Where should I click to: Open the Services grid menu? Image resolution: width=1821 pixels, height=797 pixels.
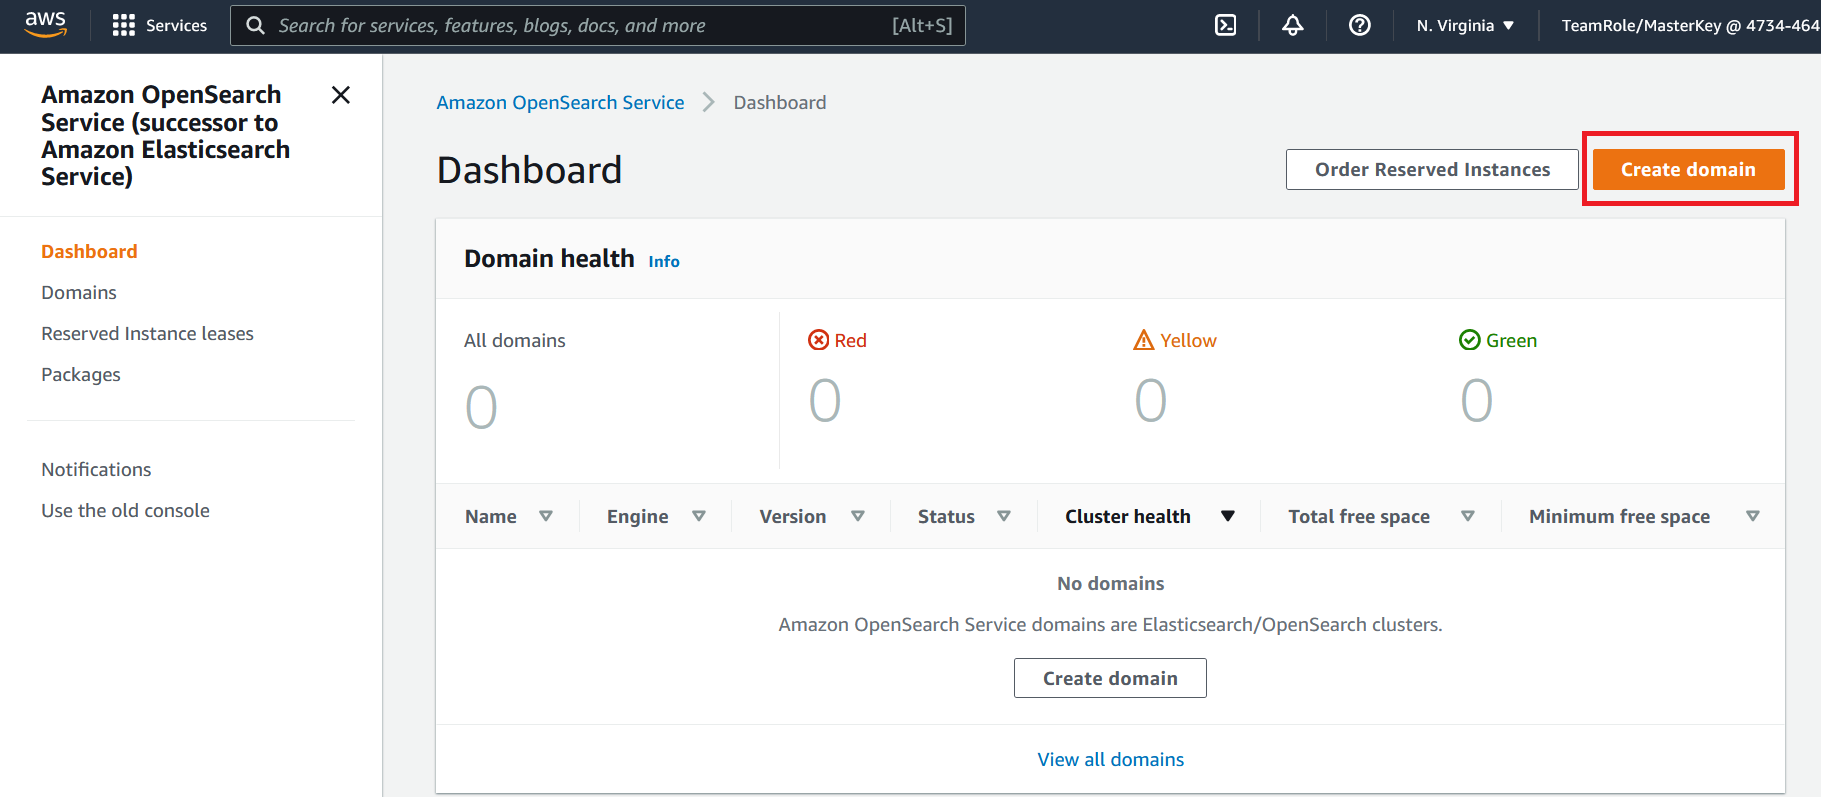coord(124,25)
